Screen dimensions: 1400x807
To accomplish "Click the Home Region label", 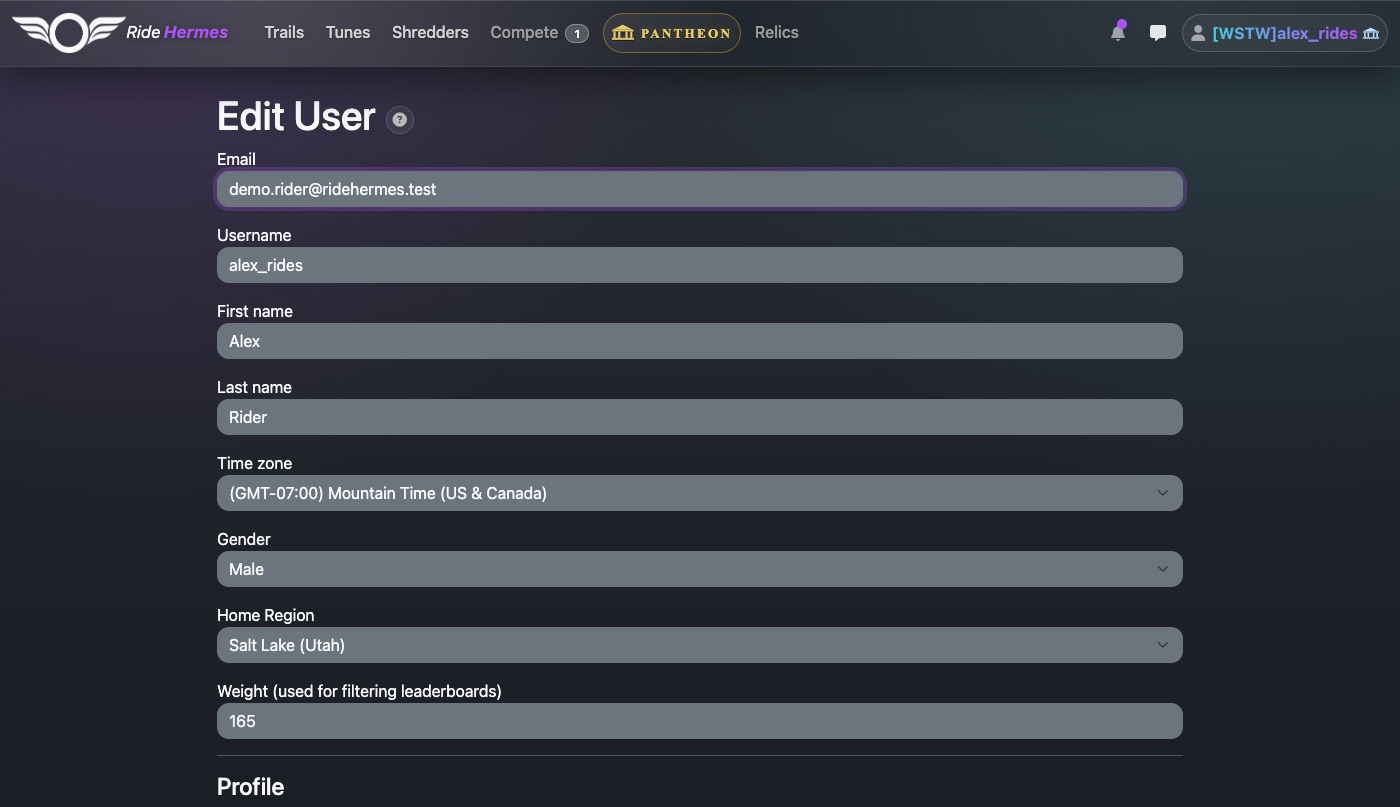I will (x=266, y=615).
